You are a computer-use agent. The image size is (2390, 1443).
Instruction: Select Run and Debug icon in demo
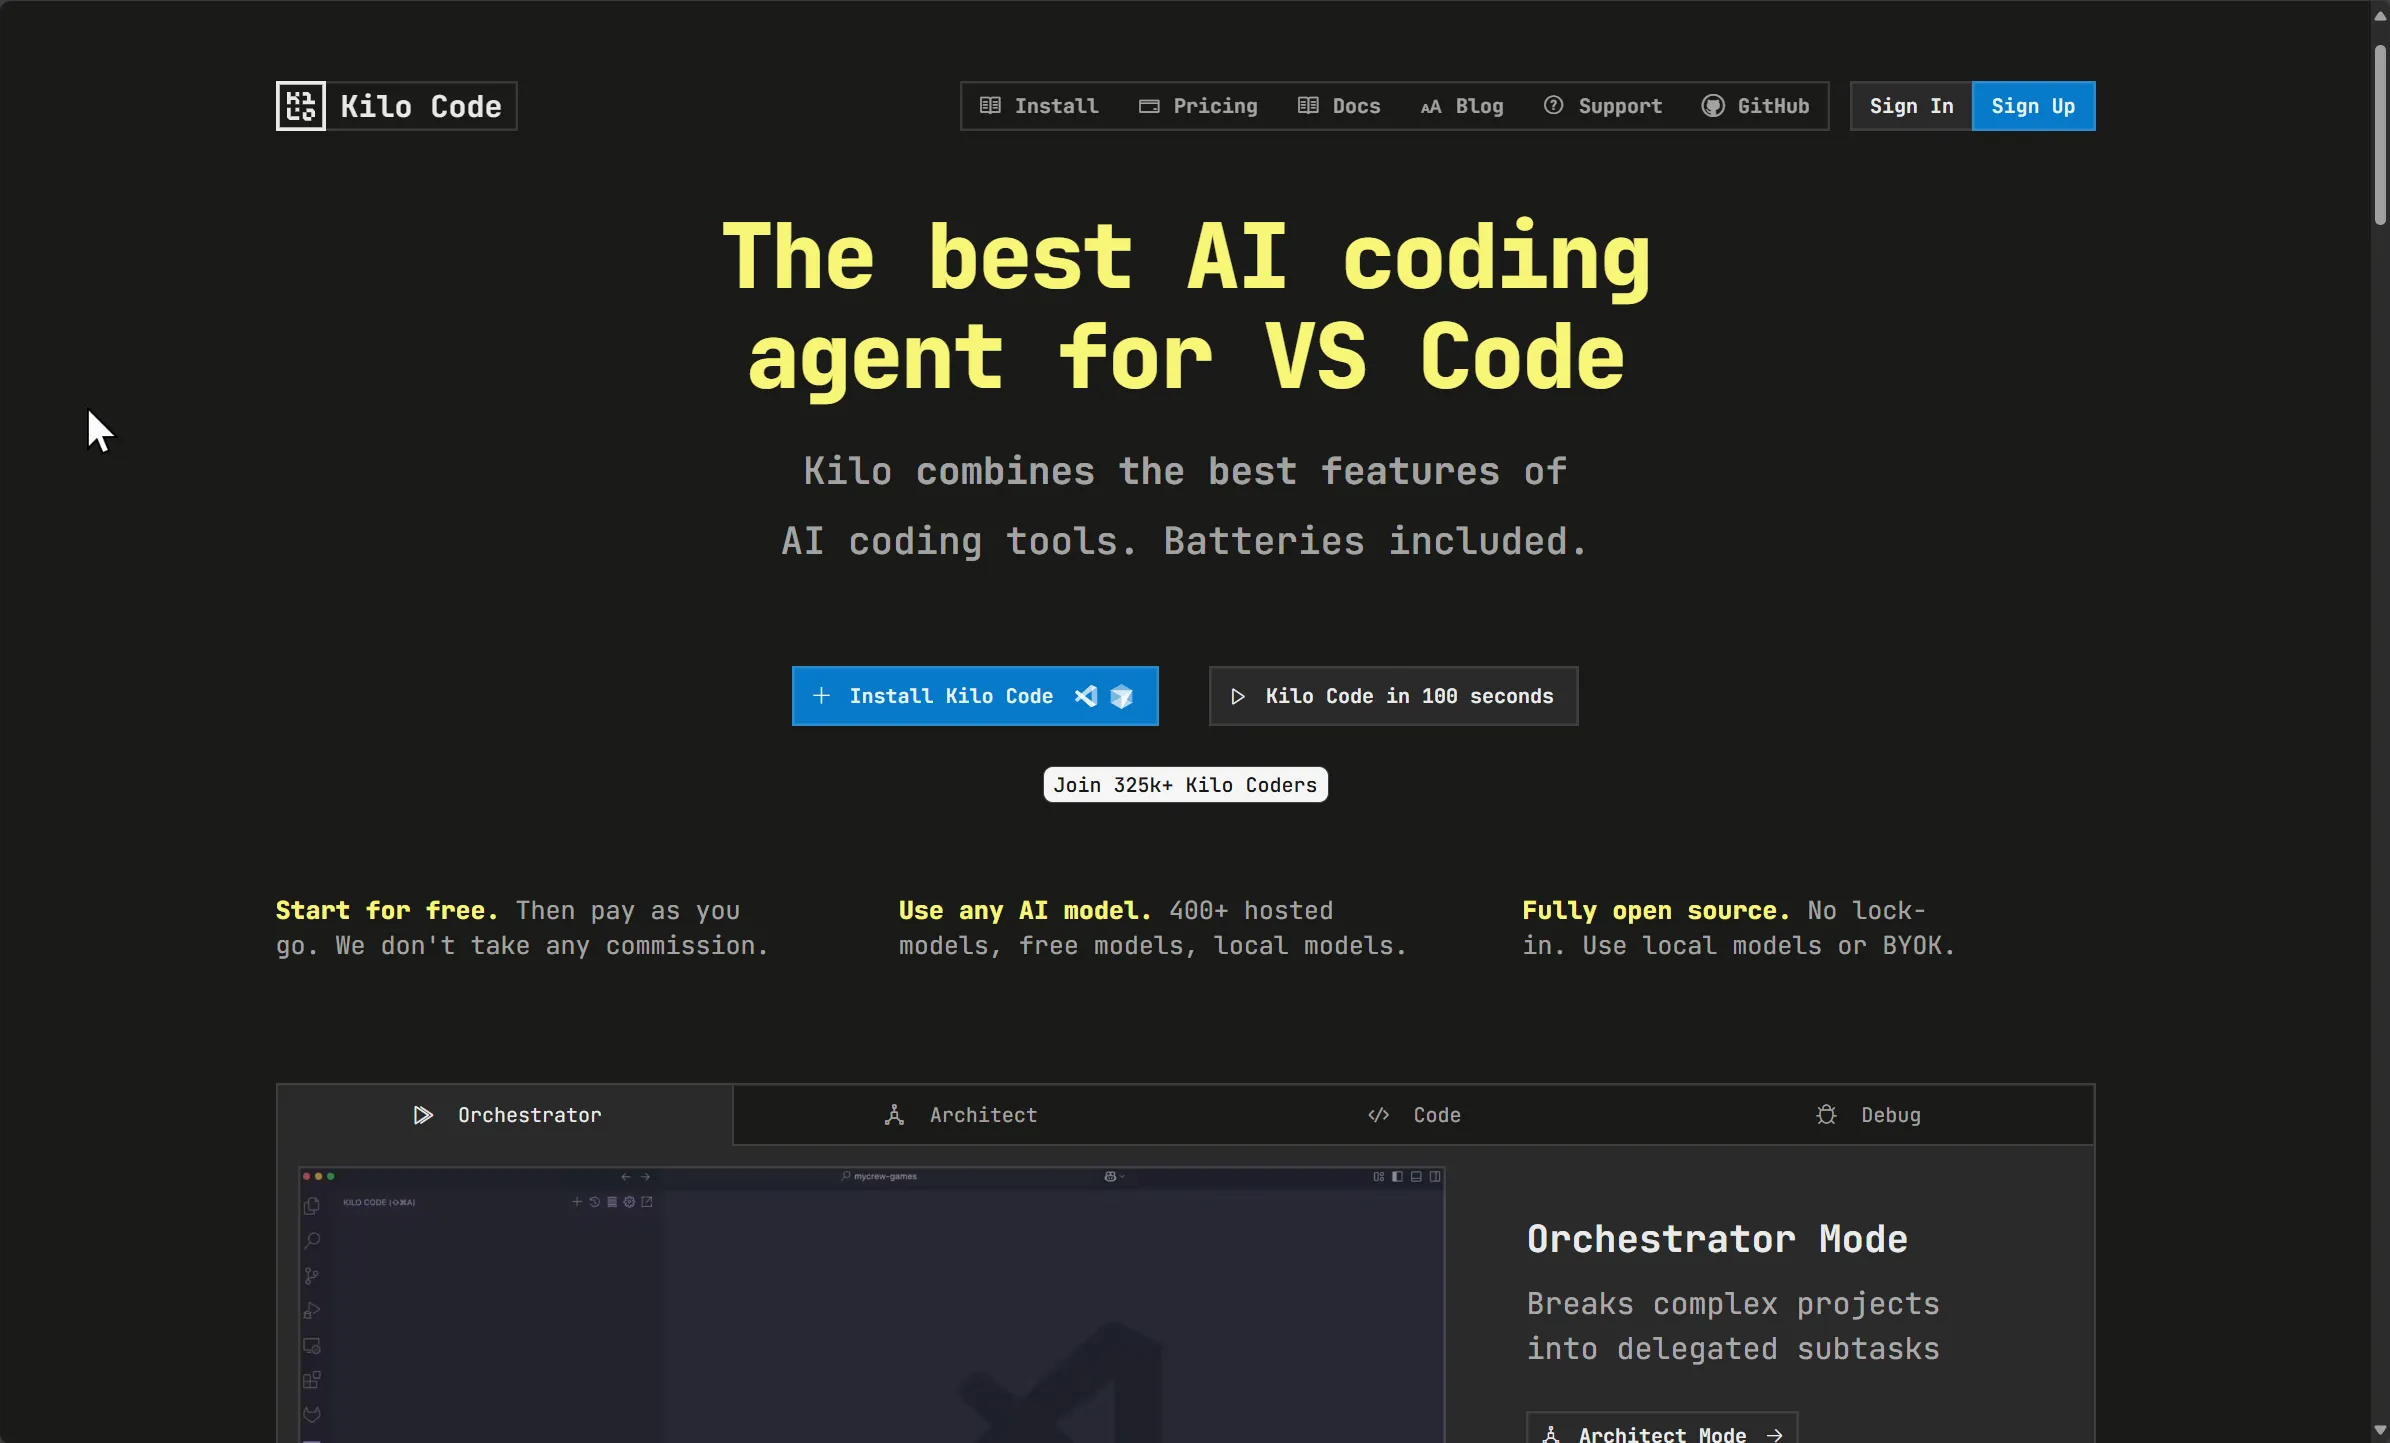point(312,1311)
